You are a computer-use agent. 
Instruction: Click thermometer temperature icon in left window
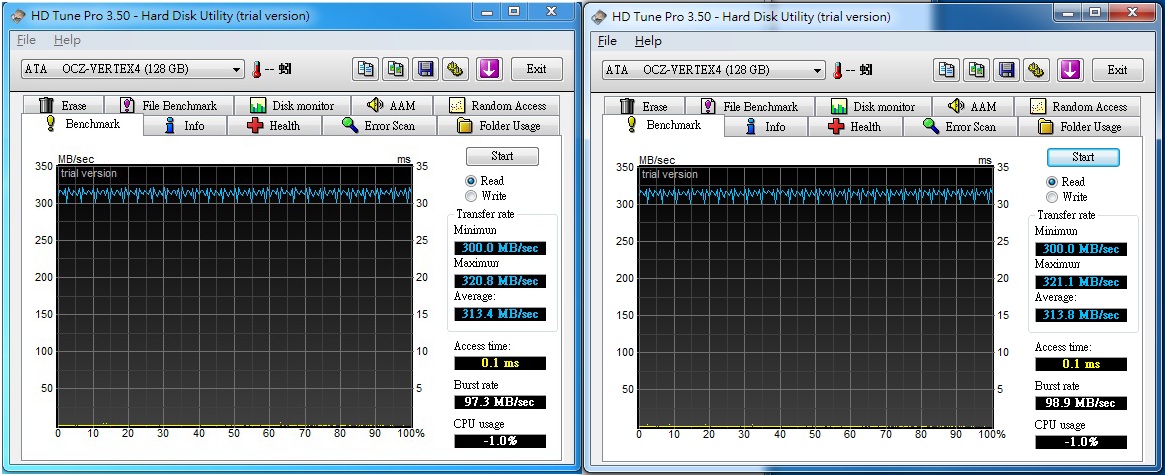[x=257, y=69]
